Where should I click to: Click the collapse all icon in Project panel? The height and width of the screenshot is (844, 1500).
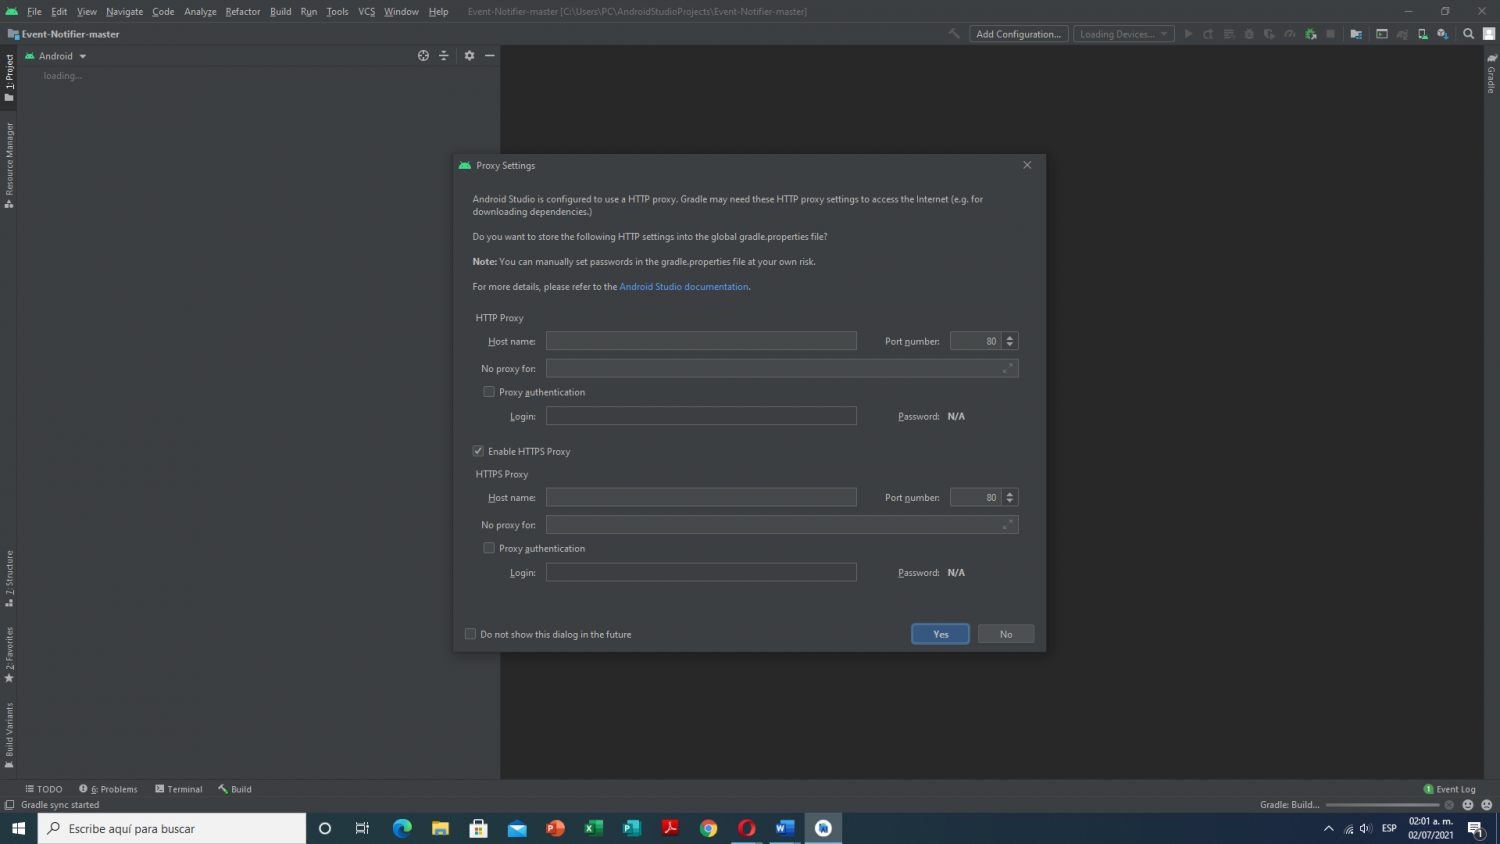(x=444, y=56)
